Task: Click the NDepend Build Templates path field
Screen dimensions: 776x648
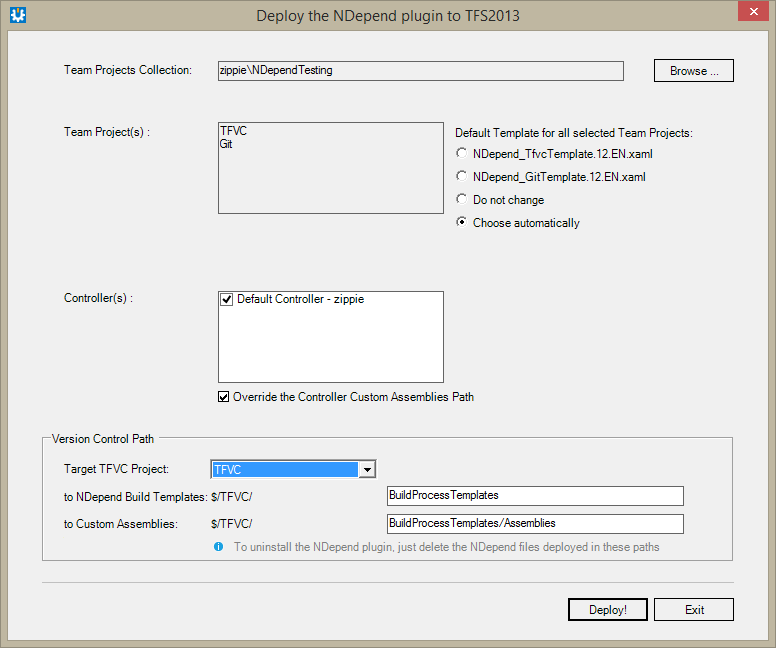Action: (x=535, y=496)
